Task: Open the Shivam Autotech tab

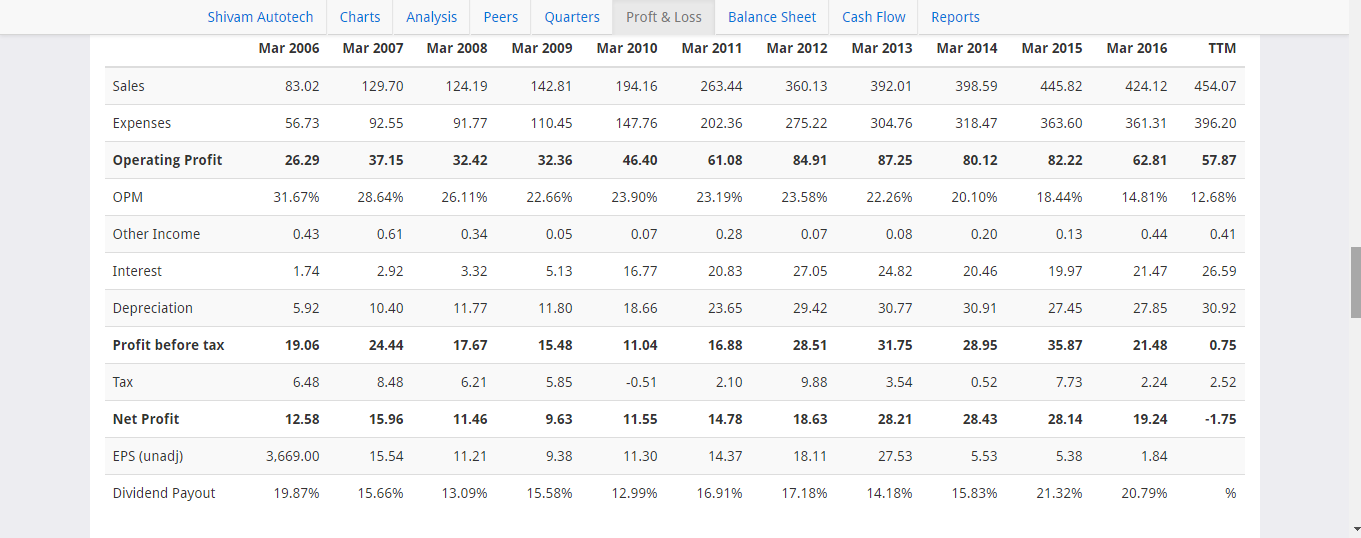Action: pos(260,17)
